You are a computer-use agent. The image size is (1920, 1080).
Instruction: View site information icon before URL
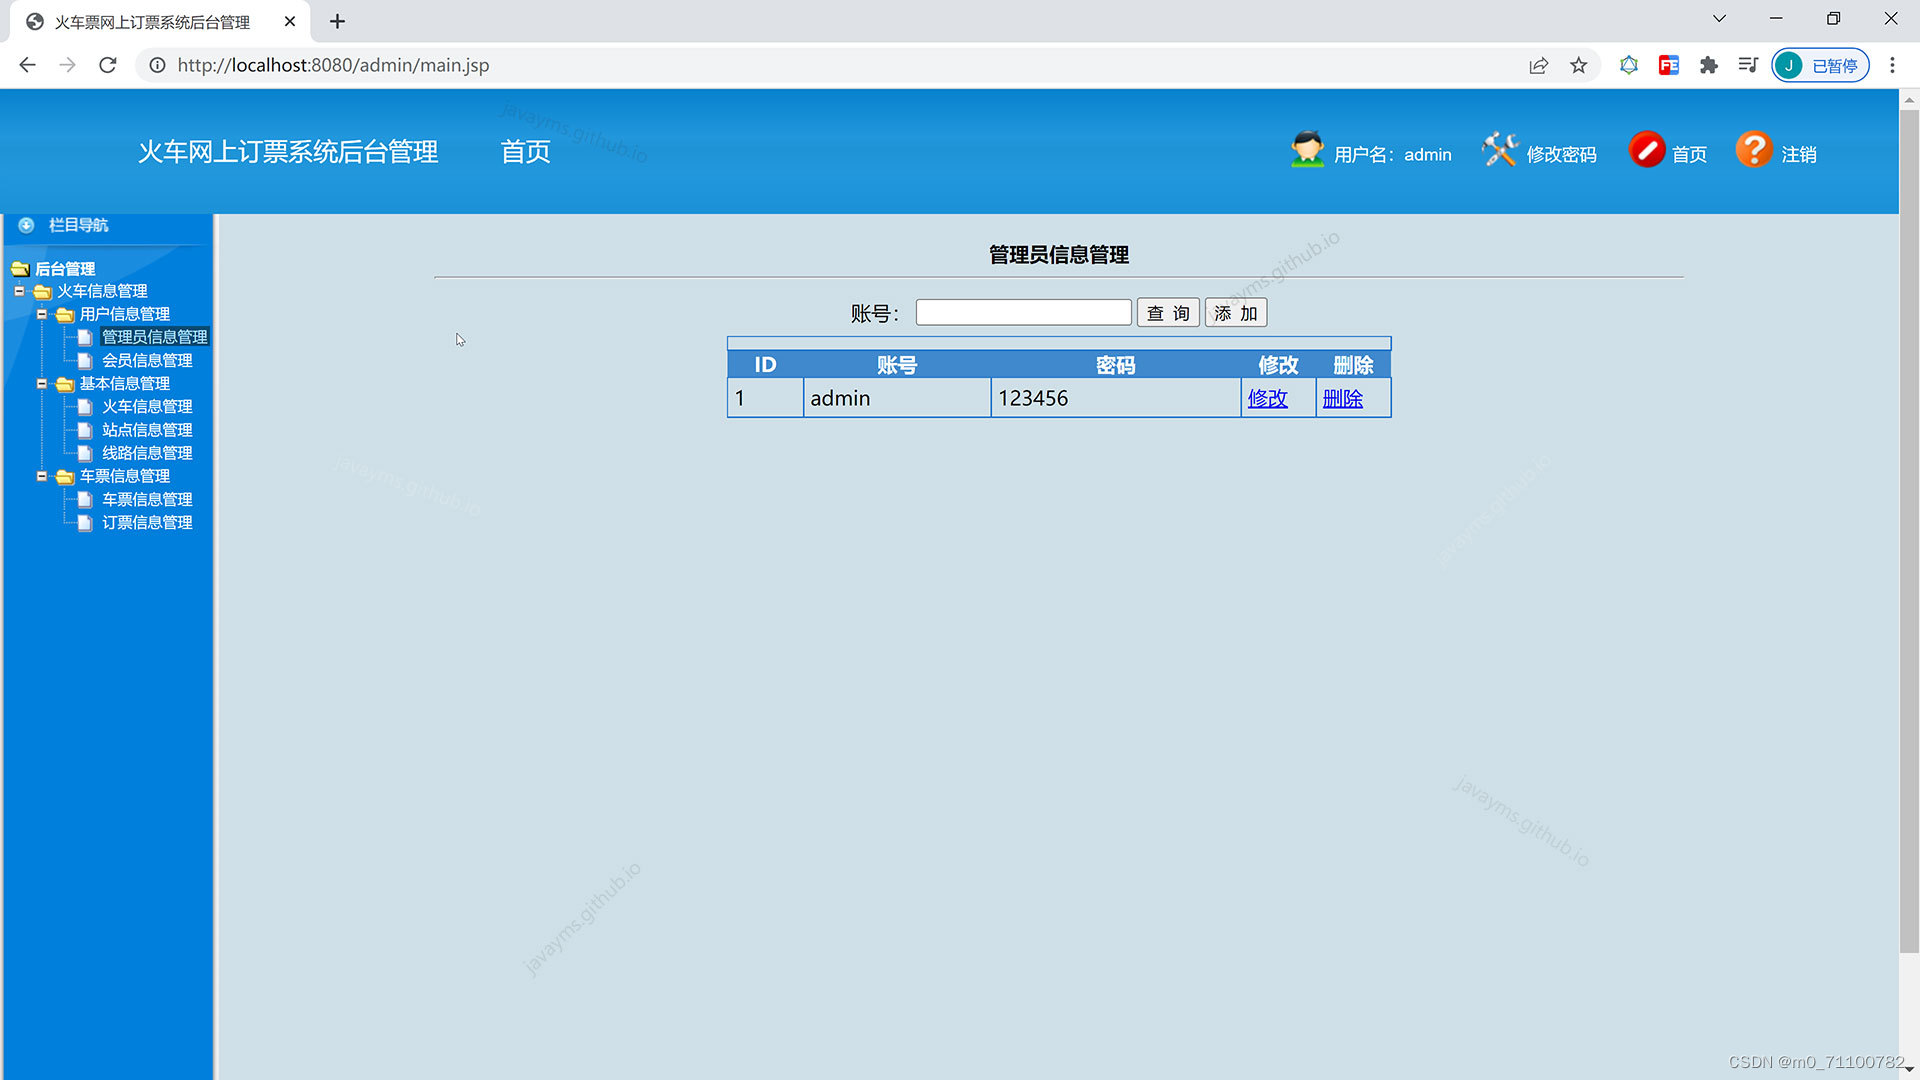click(157, 65)
